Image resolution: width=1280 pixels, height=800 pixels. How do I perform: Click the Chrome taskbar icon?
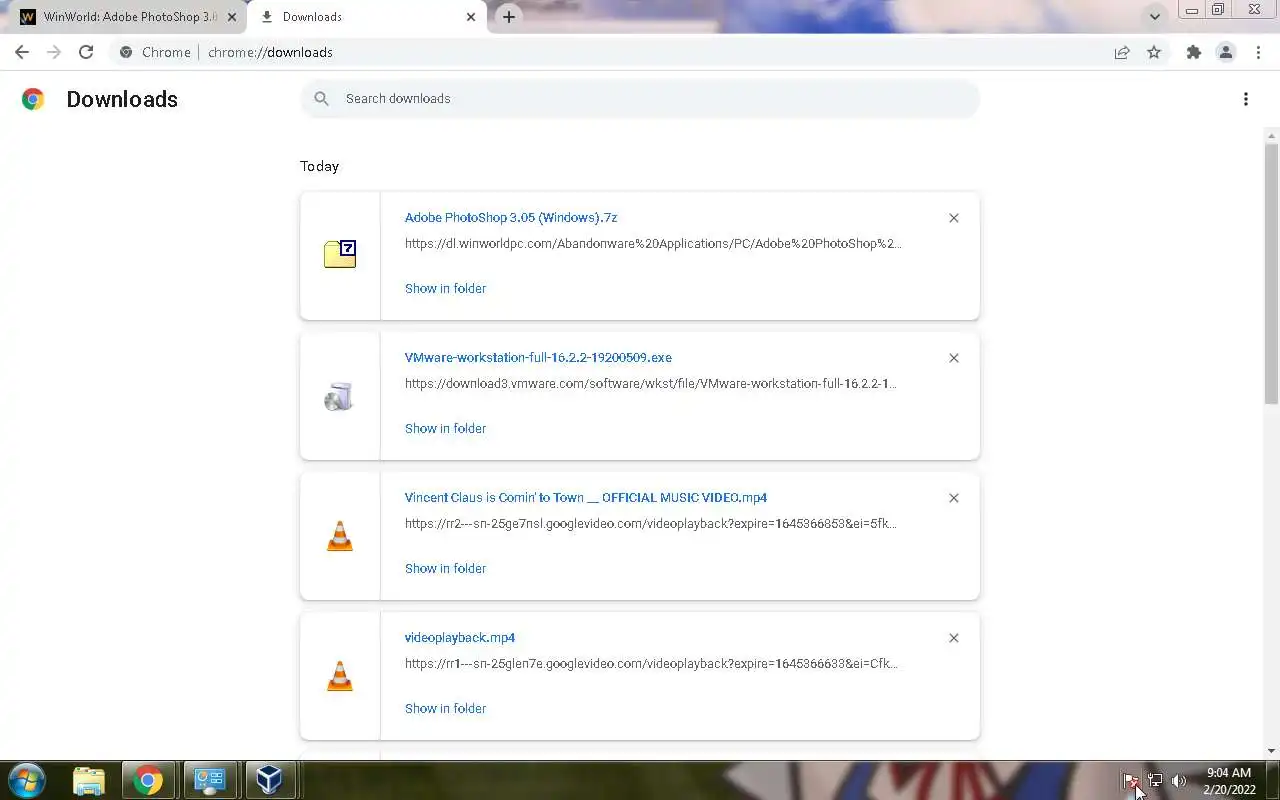click(149, 780)
